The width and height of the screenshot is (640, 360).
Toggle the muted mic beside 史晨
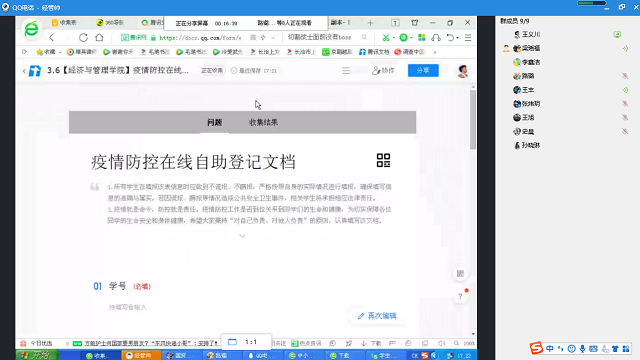pyautogui.click(x=624, y=131)
